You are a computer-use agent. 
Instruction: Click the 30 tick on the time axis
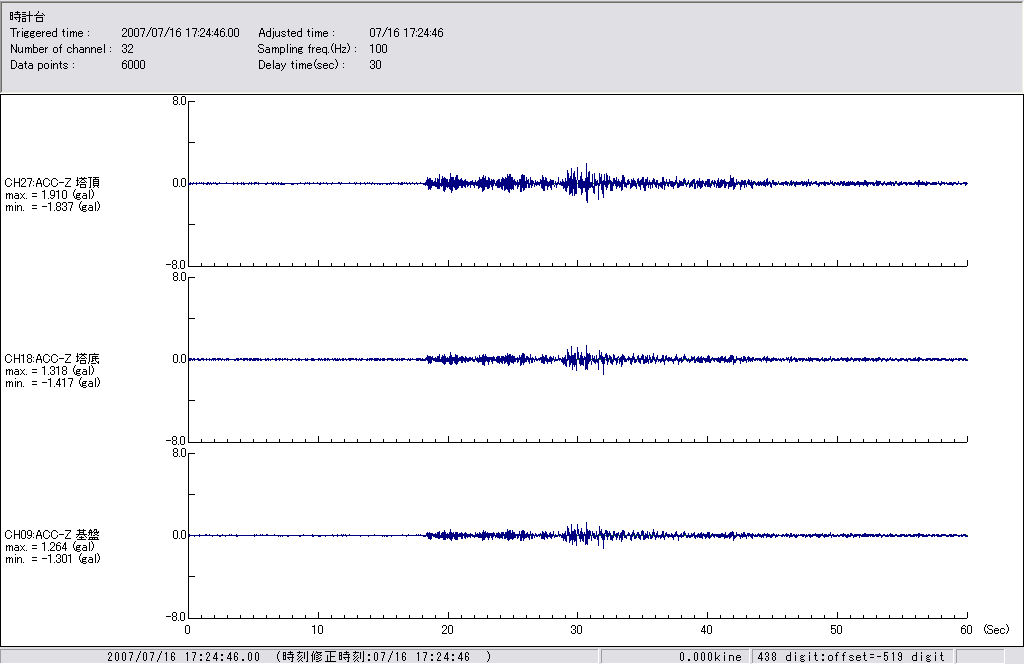click(577, 630)
